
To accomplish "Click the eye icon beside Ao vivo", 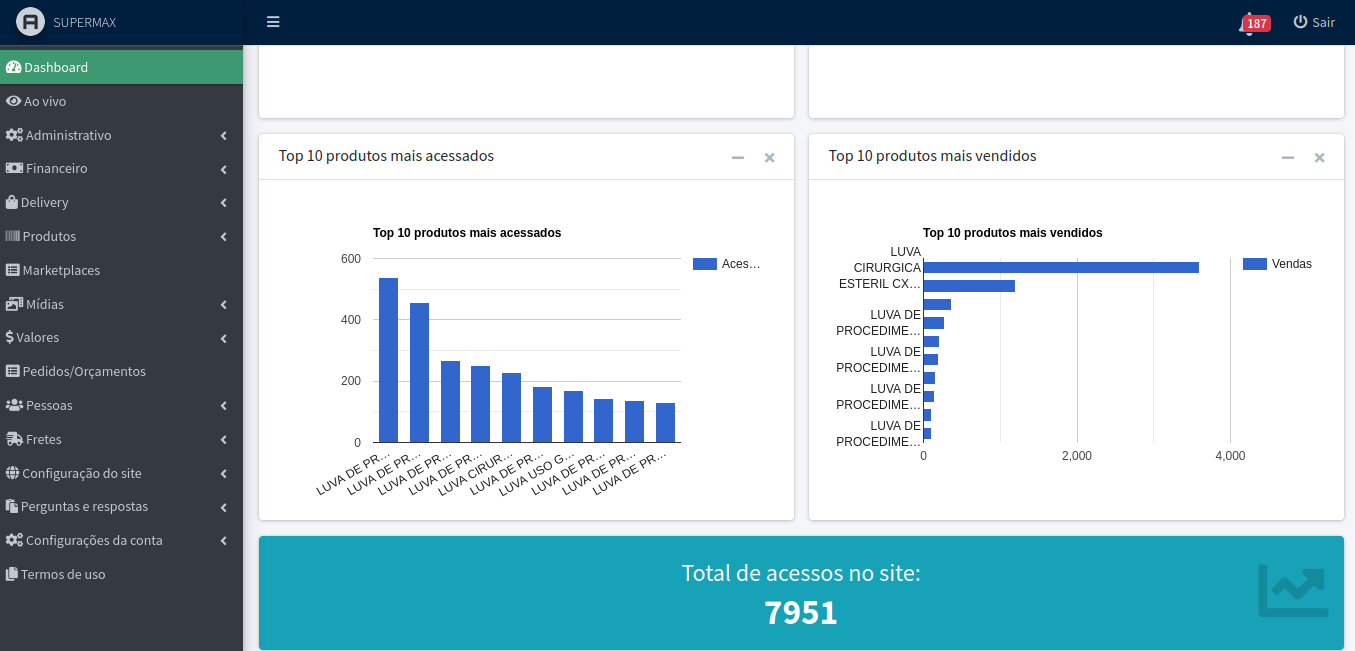I will 13,101.
